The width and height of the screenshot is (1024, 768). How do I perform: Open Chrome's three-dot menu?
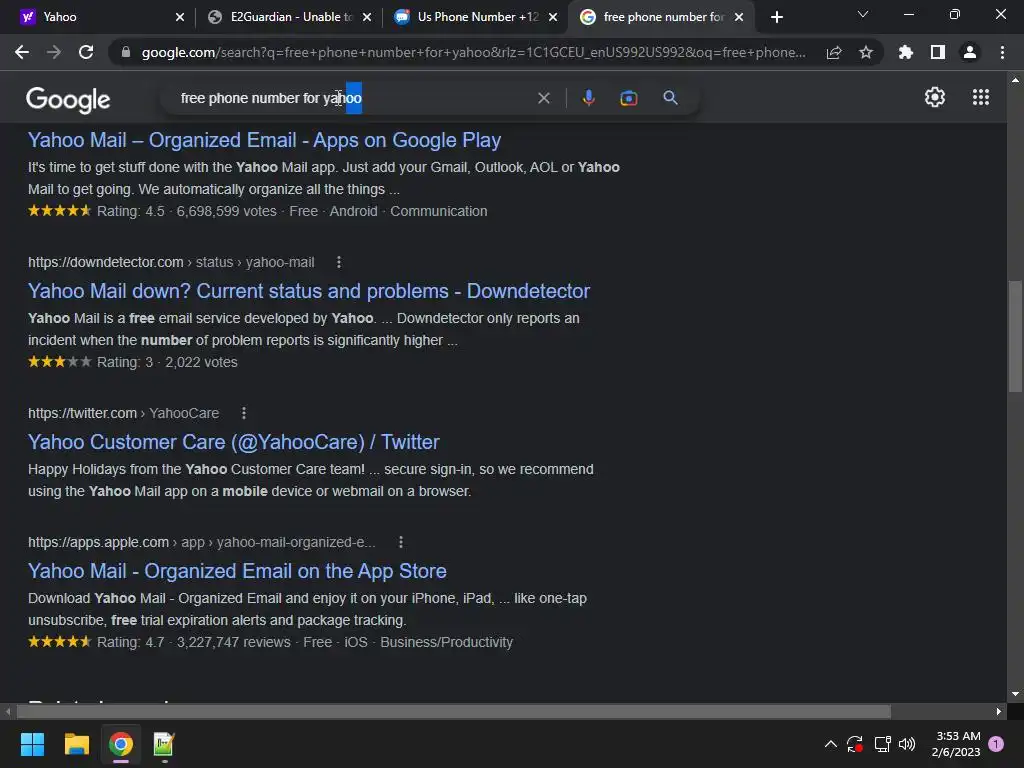(x=1002, y=52)
